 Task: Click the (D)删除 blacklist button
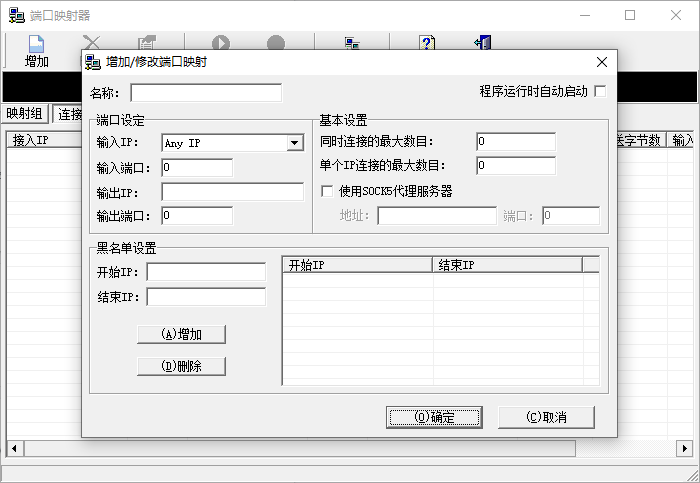coord(181,366)
